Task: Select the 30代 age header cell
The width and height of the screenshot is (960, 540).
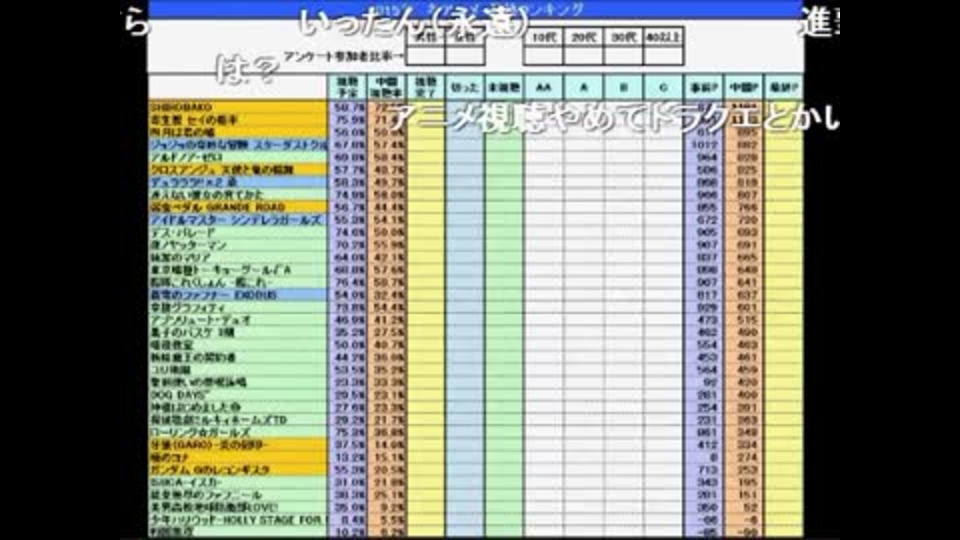Action: 623,37
